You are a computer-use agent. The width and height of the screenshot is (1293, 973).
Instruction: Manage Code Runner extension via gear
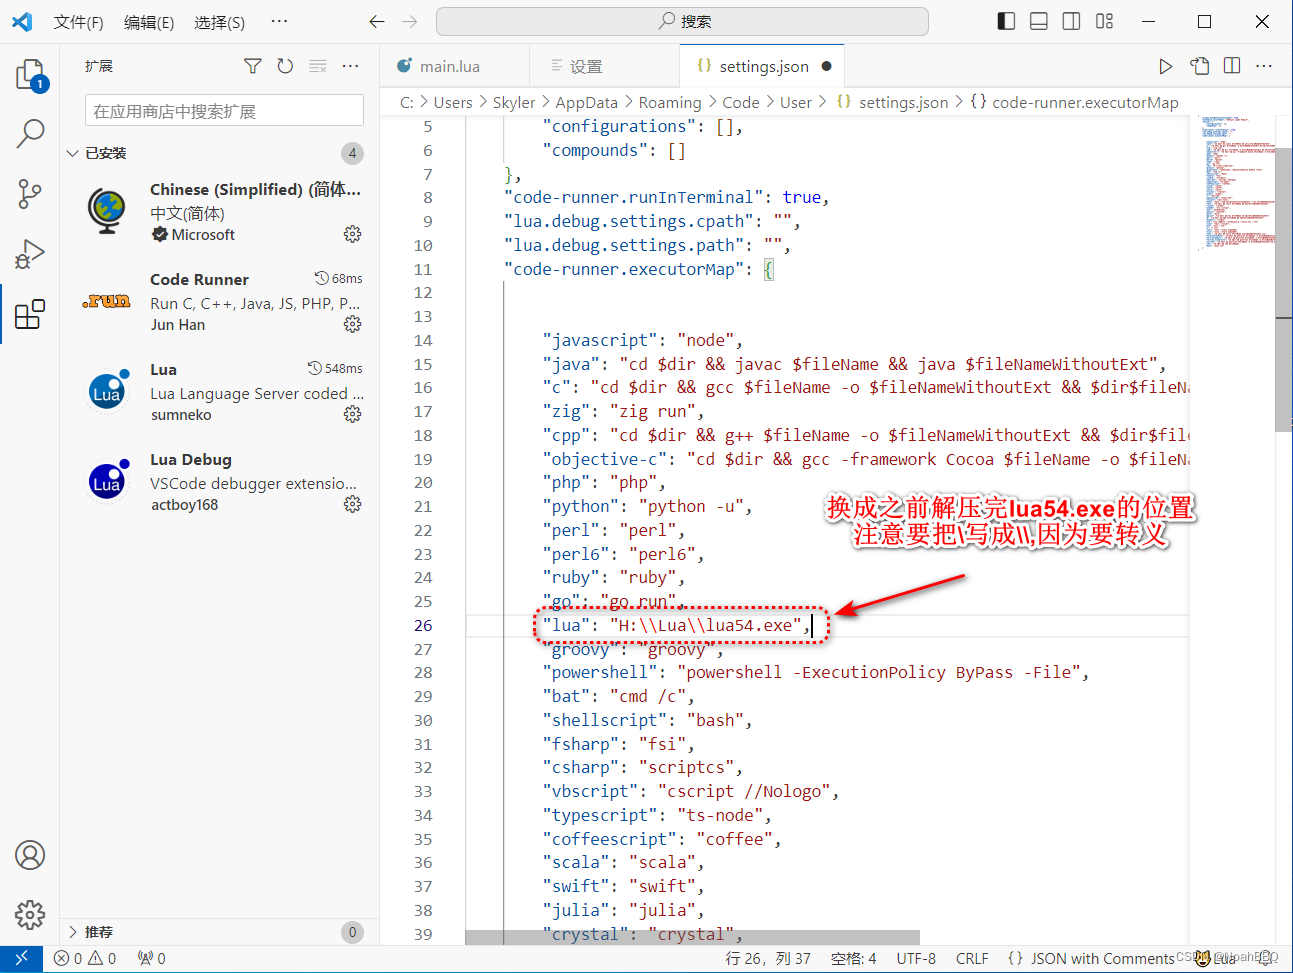click(352, 324)
